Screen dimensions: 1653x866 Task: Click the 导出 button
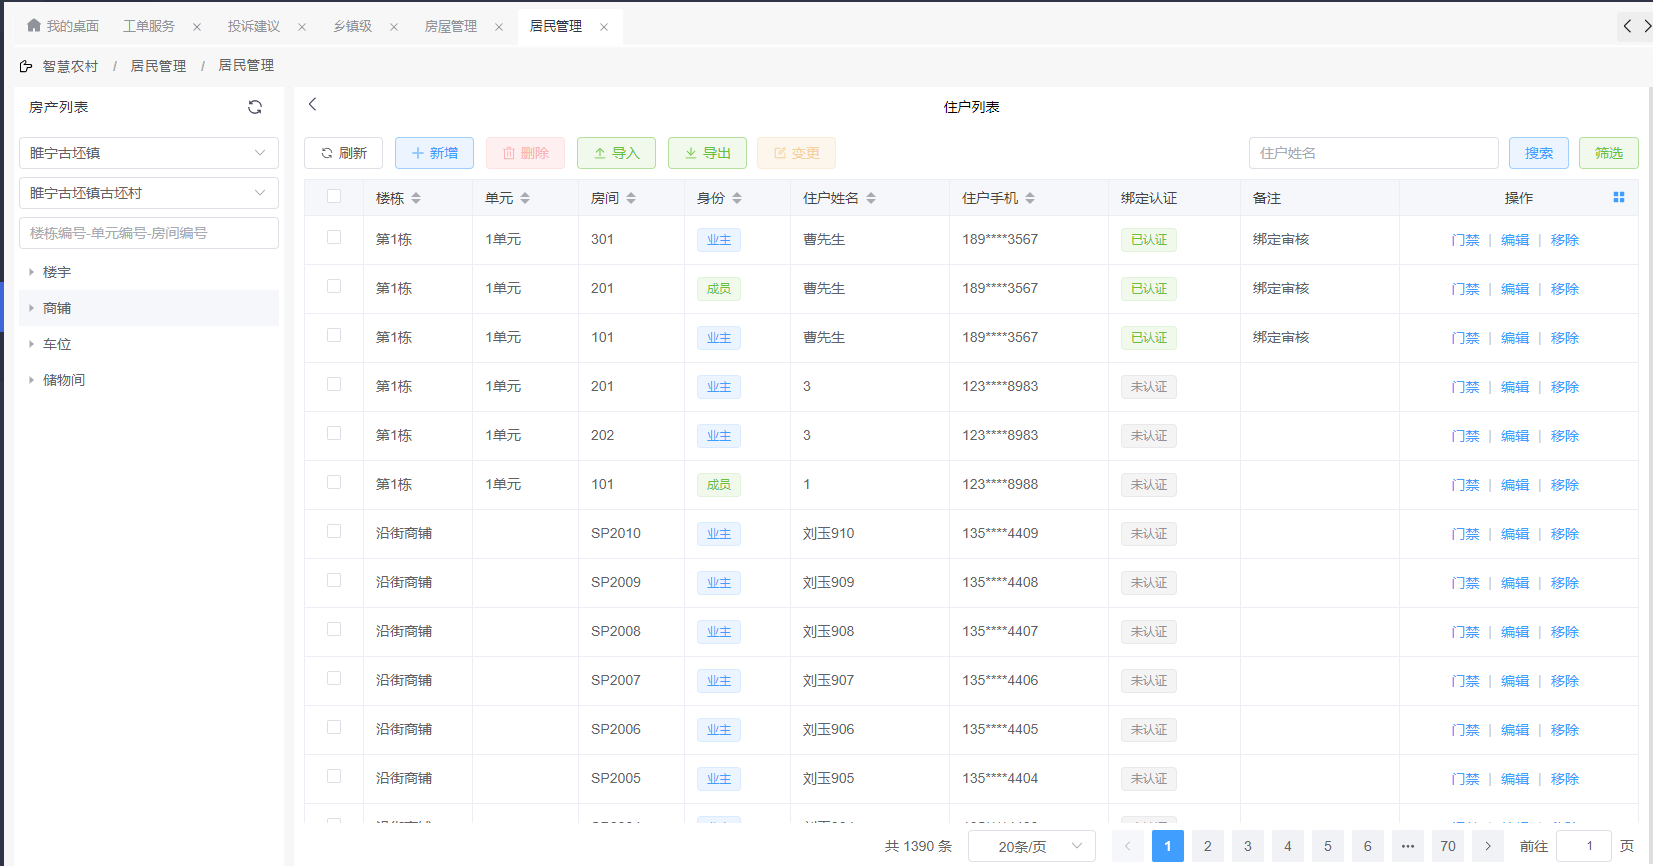[x=707, y=153]
